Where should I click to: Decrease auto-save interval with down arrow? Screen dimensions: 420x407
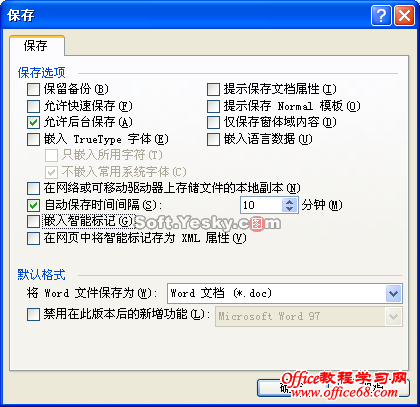(x=289, y=209)
